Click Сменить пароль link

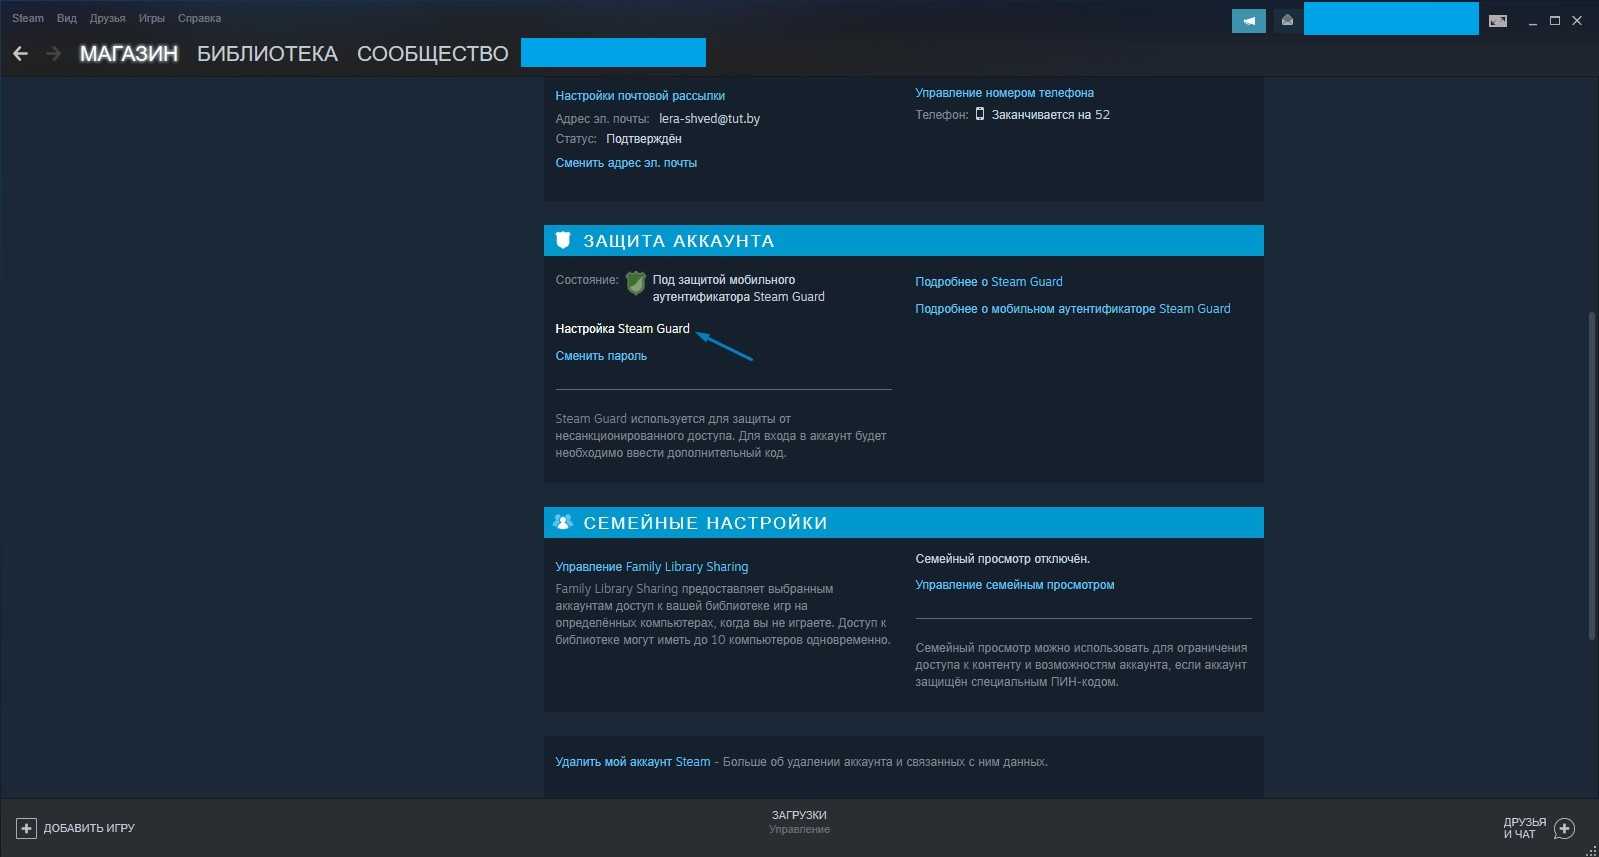click(x=601, y=356)
